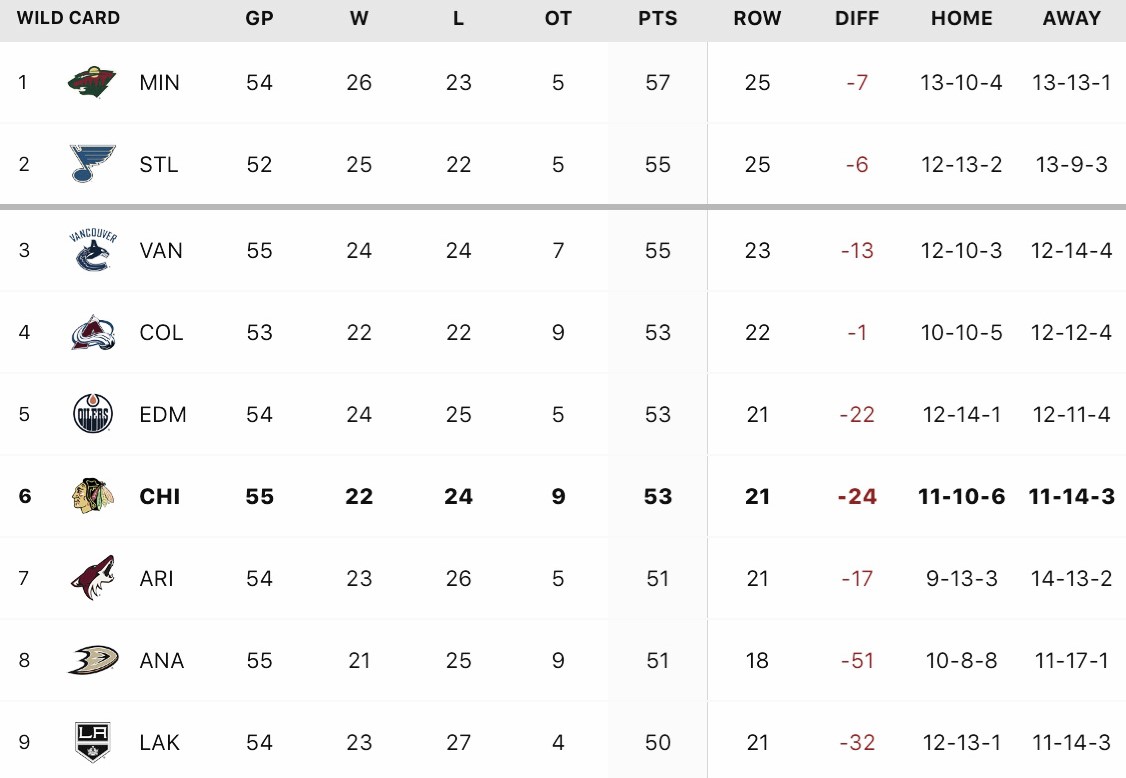1126x778 pixels.
Task: Open the MIN team link
Action: [x=159, y=83]
